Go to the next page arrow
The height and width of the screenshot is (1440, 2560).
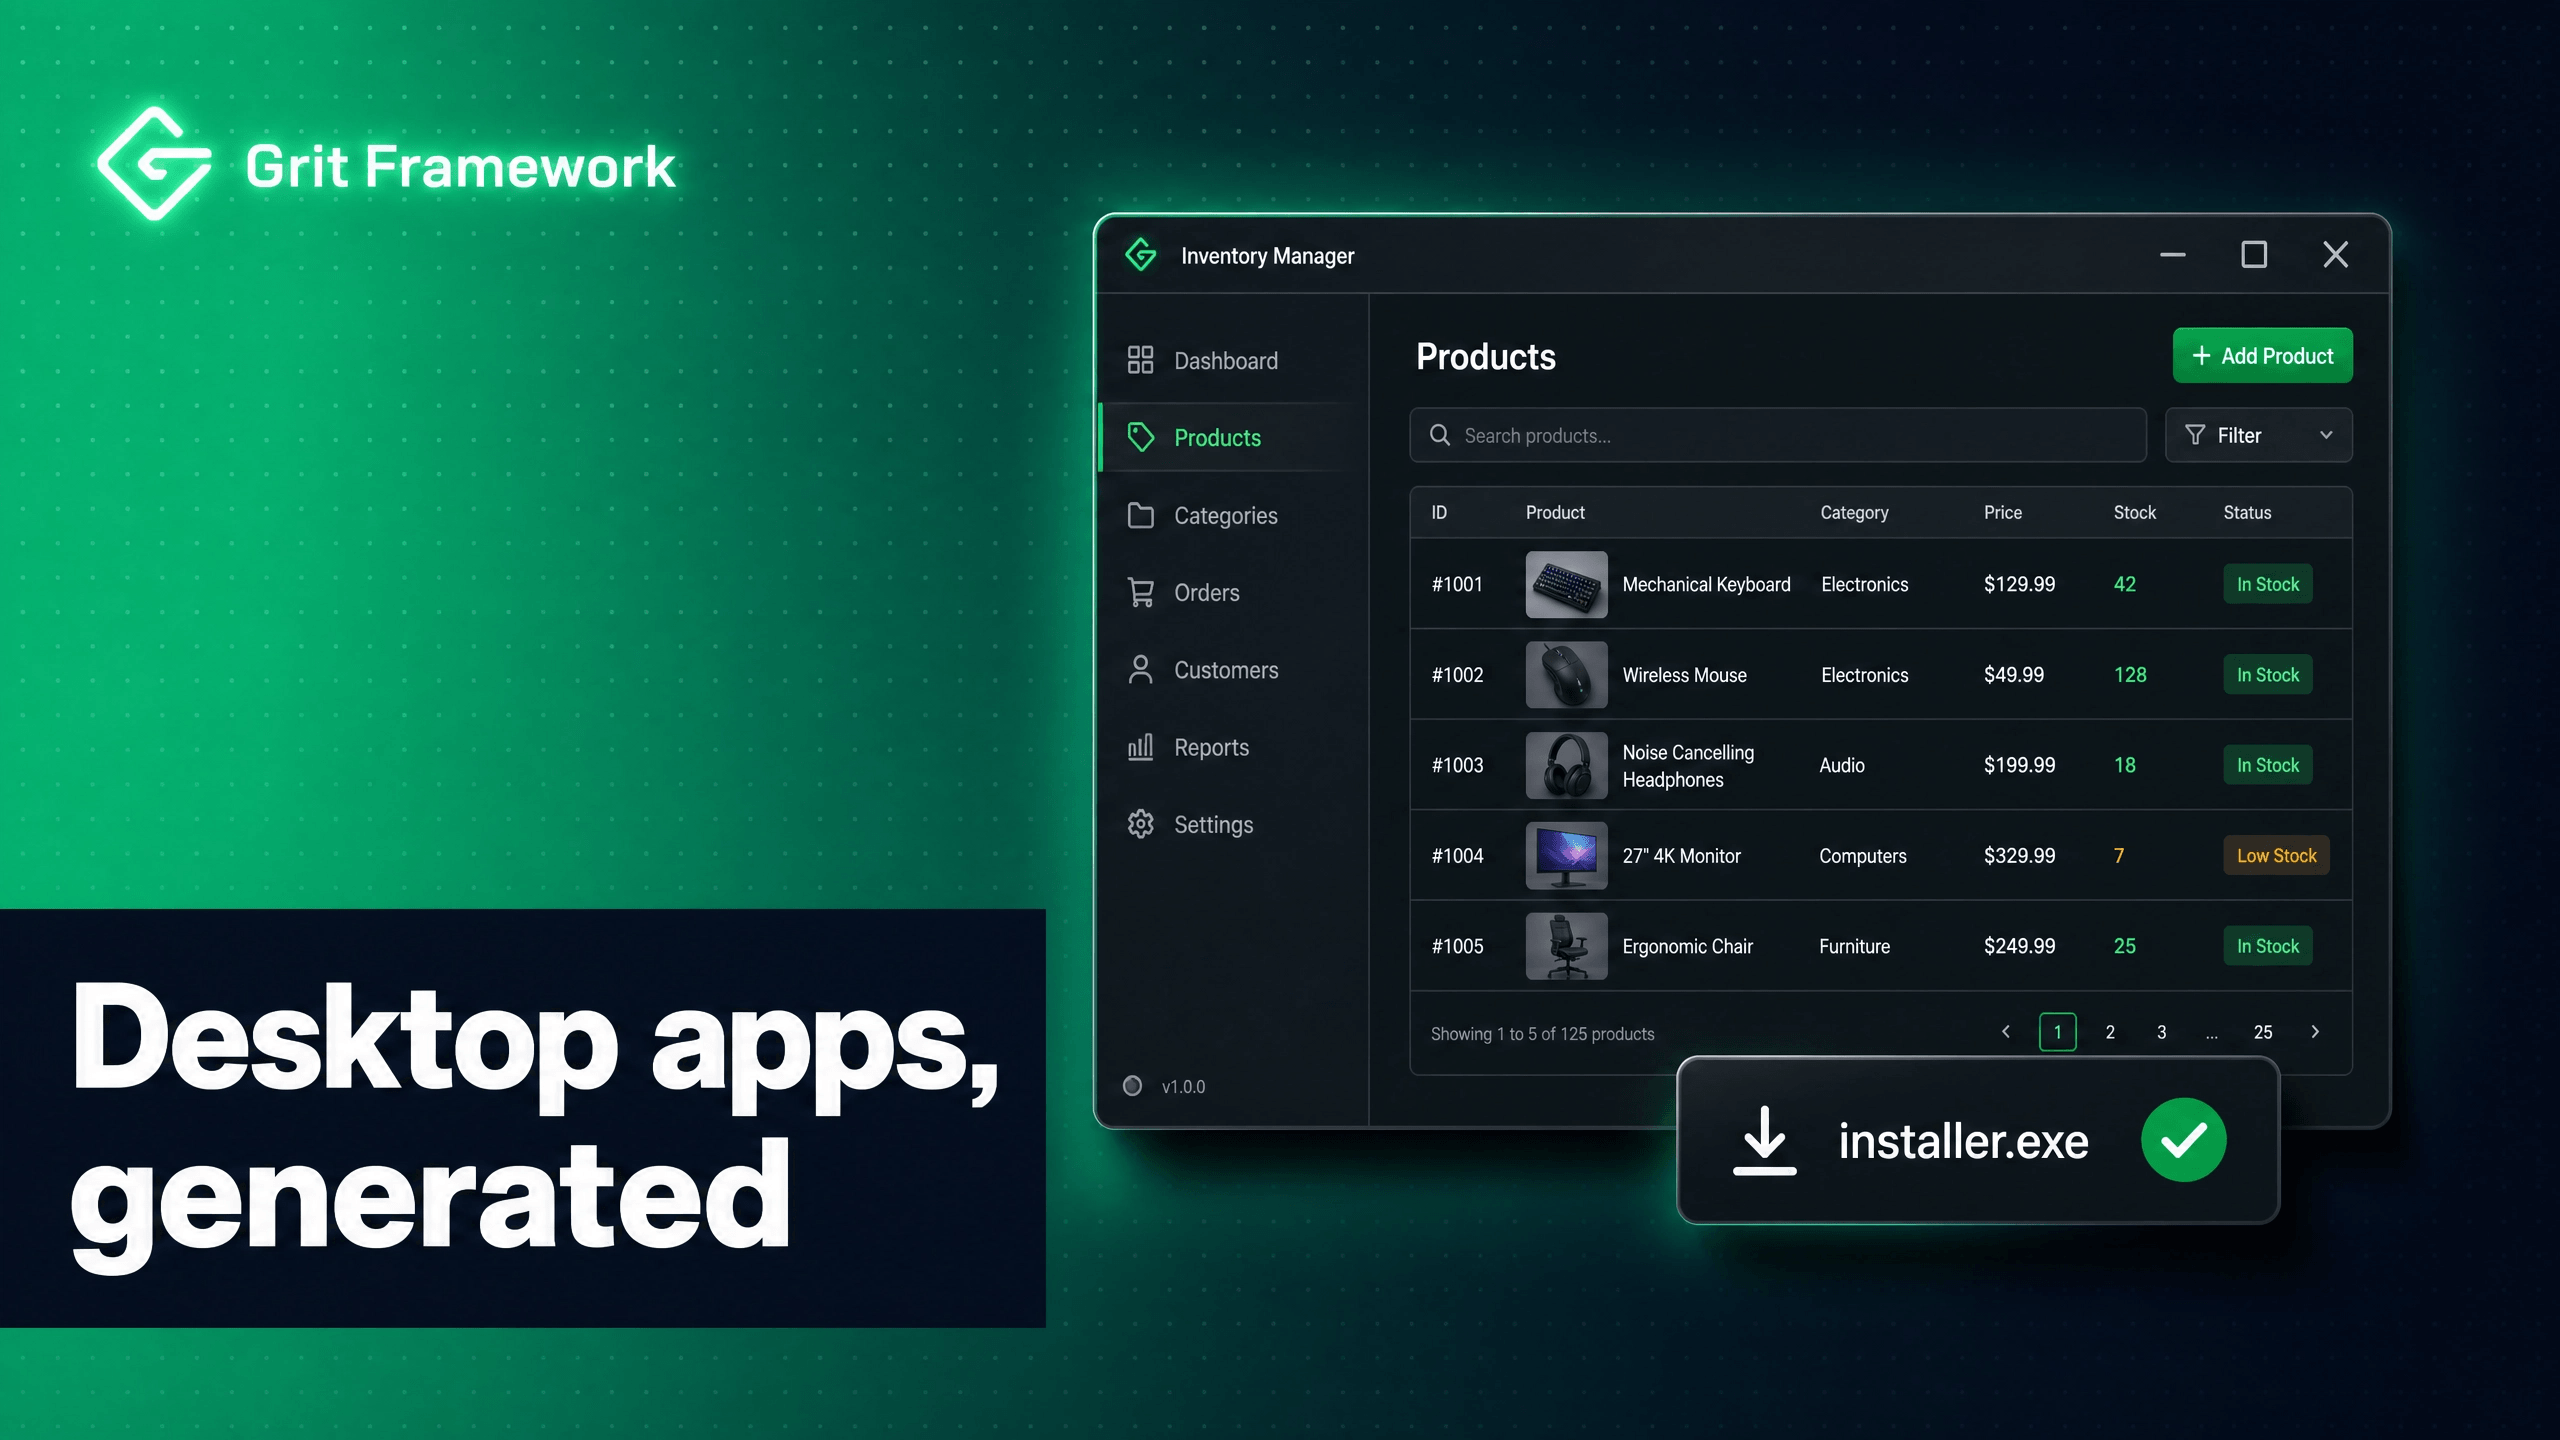[2315, 1032]
